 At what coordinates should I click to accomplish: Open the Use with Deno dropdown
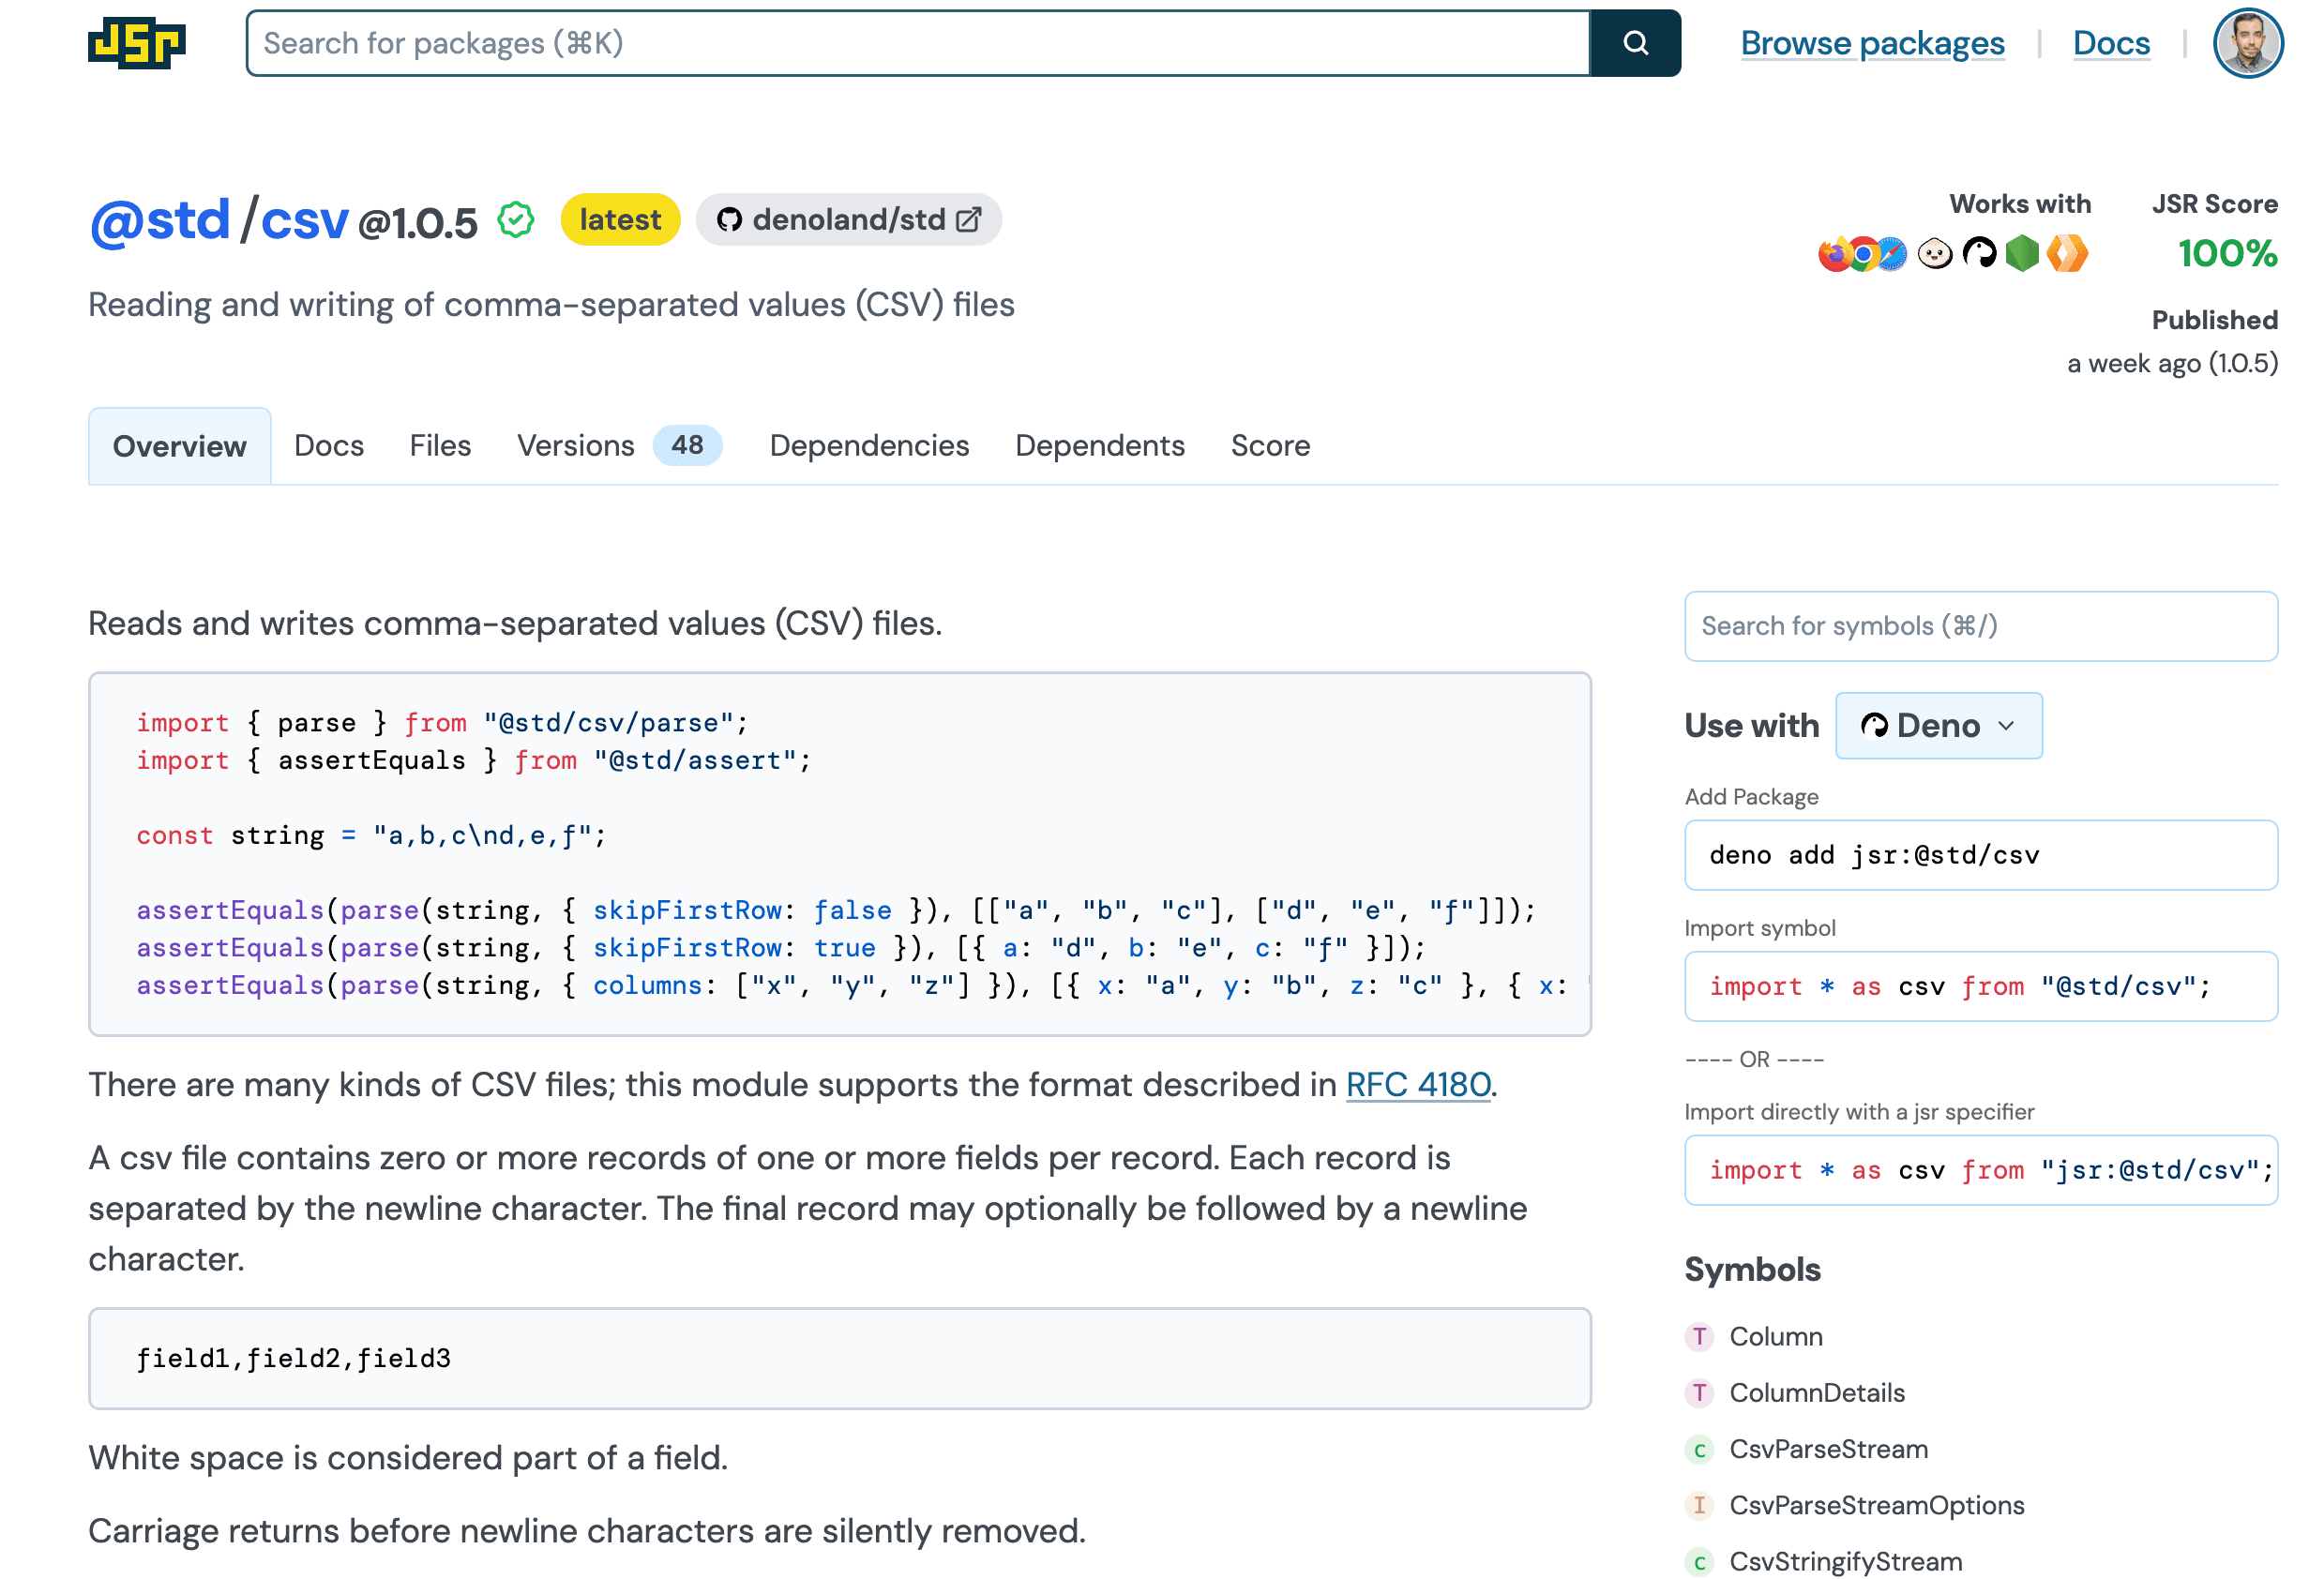click(1938, 726)
